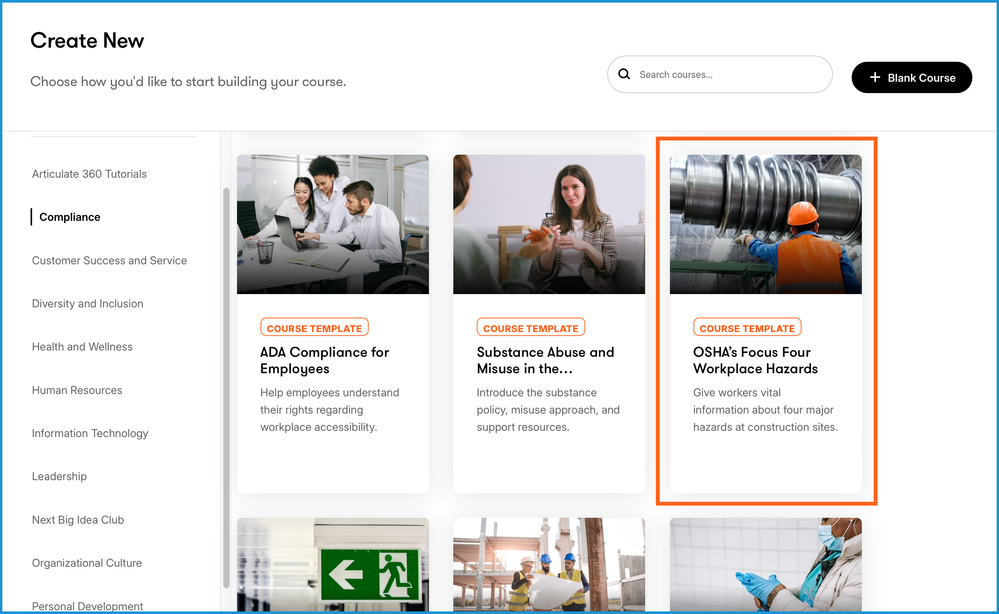The height and width of the screenshot is (614, 999).
Task: Open the construction workers blueprint course thumbnail
Action: [x=548, y=565]
